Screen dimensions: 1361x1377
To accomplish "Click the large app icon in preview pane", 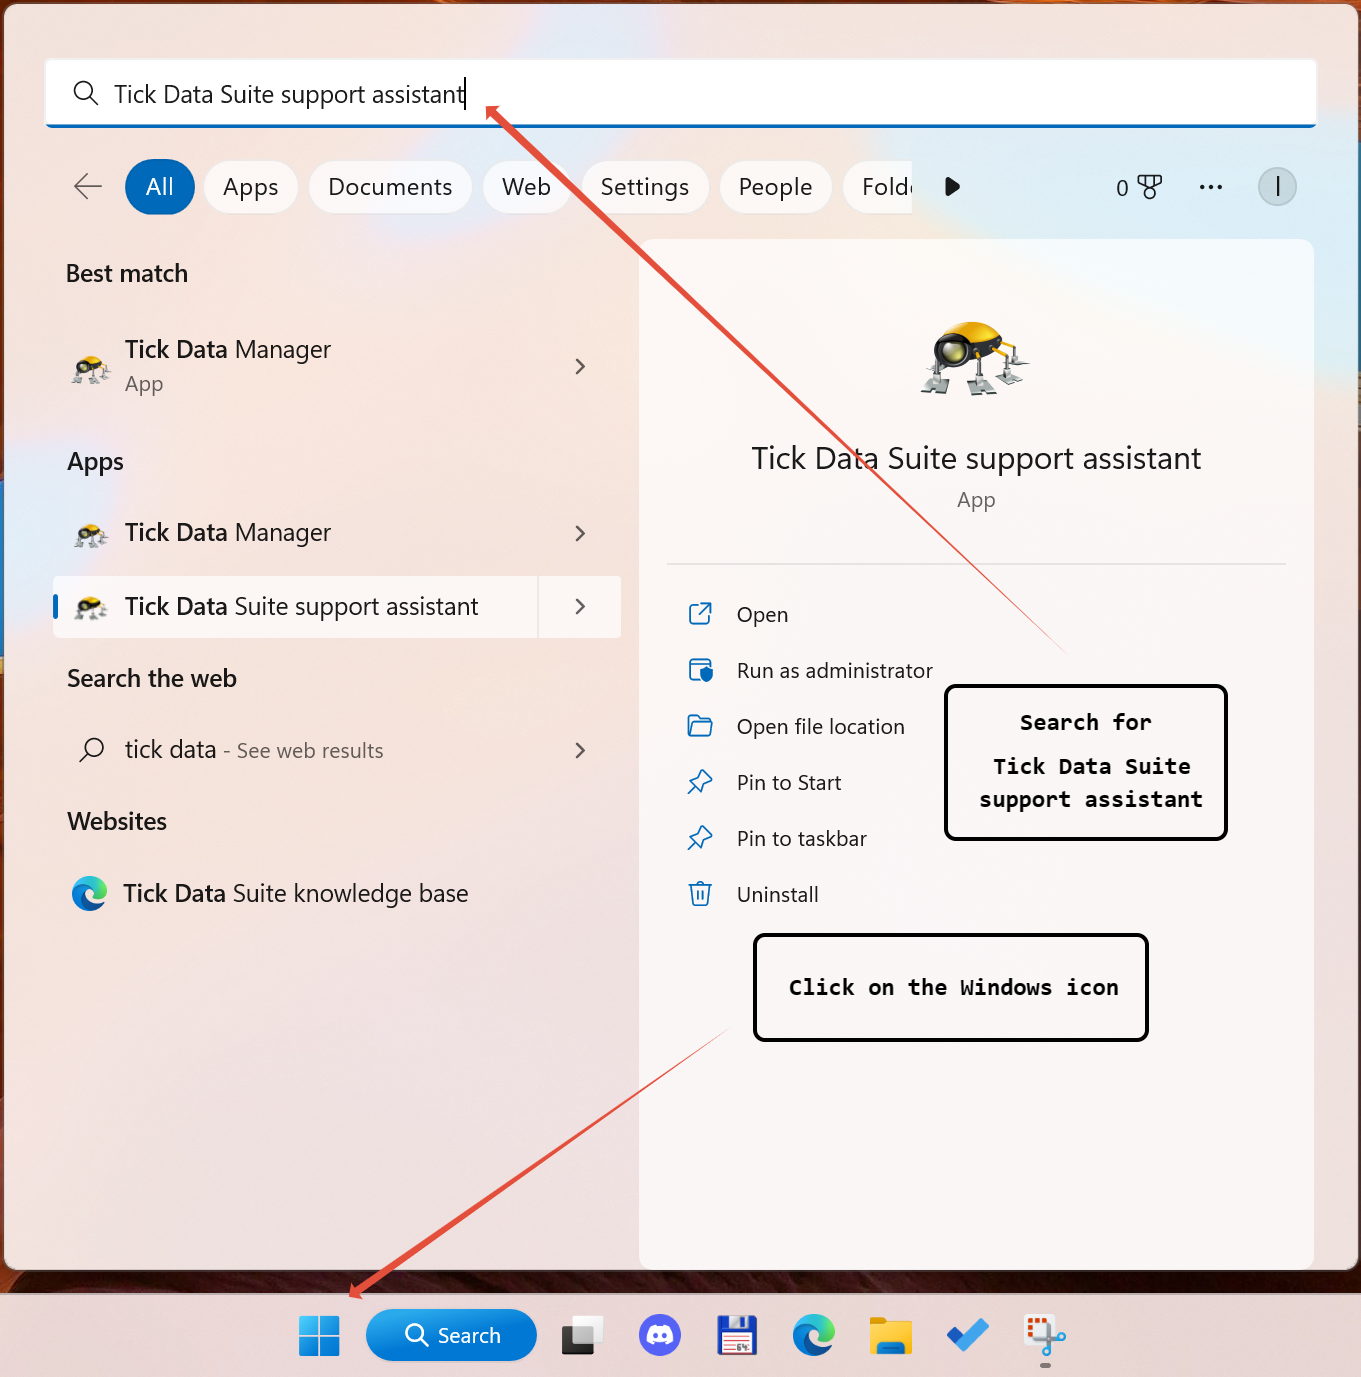I will point(975,358).
